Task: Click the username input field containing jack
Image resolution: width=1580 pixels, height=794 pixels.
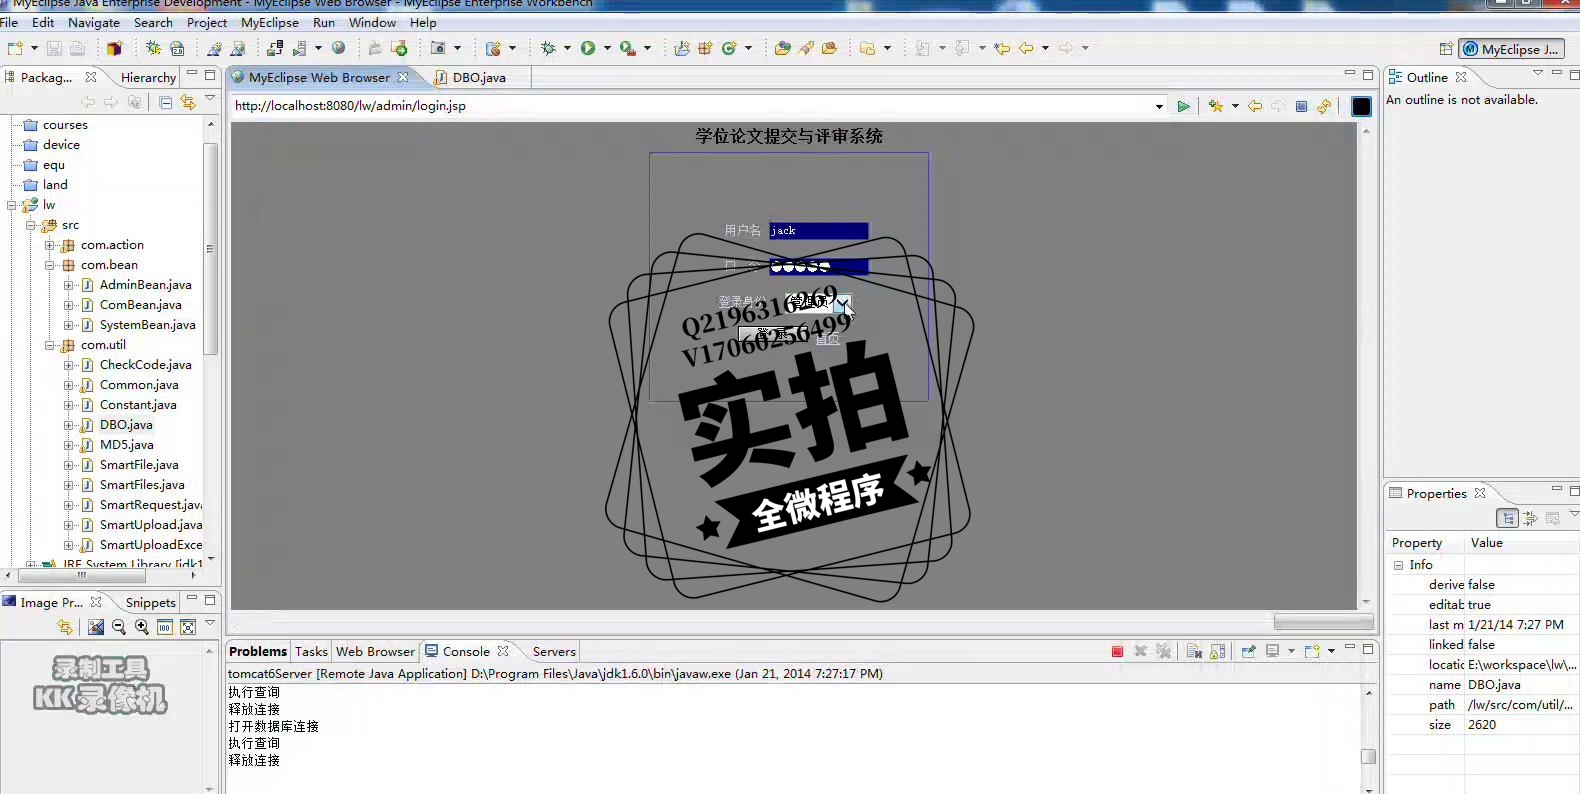Action: pyautogui.click(x=818, y=231)
